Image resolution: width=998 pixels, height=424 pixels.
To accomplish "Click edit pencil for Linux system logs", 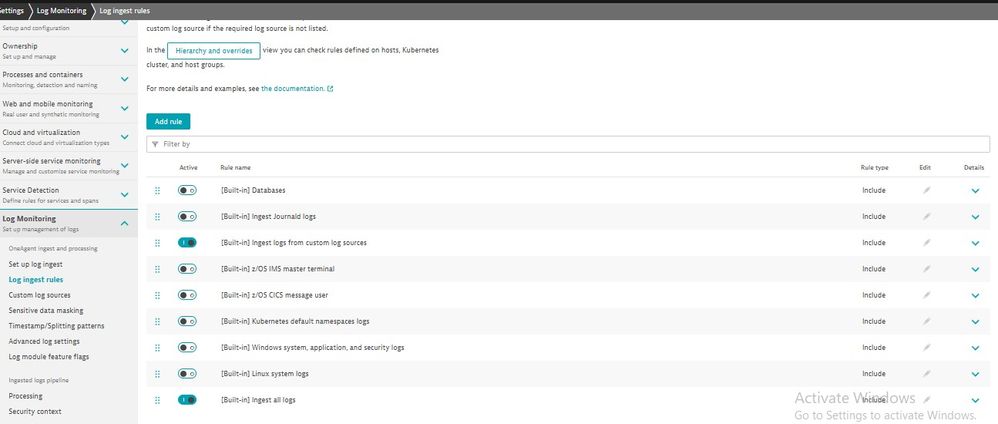I will point(926,373).
